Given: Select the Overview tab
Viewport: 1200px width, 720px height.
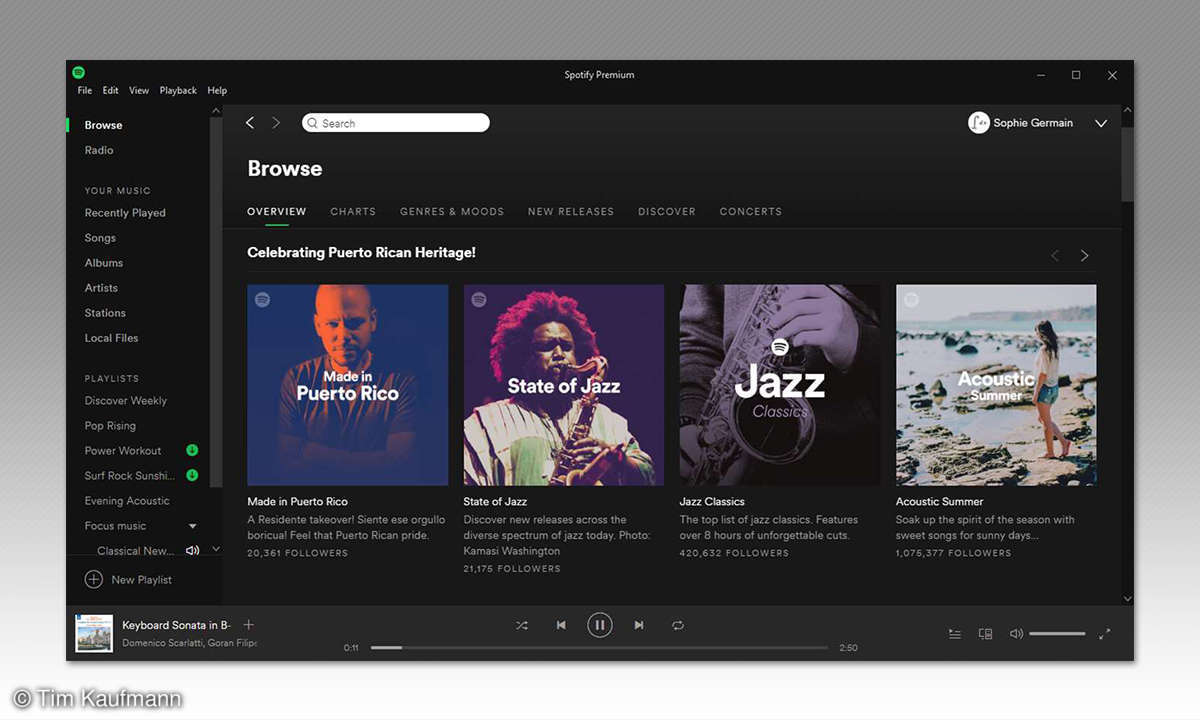Looking at the screenshot, I should click(x=277, y=212).
